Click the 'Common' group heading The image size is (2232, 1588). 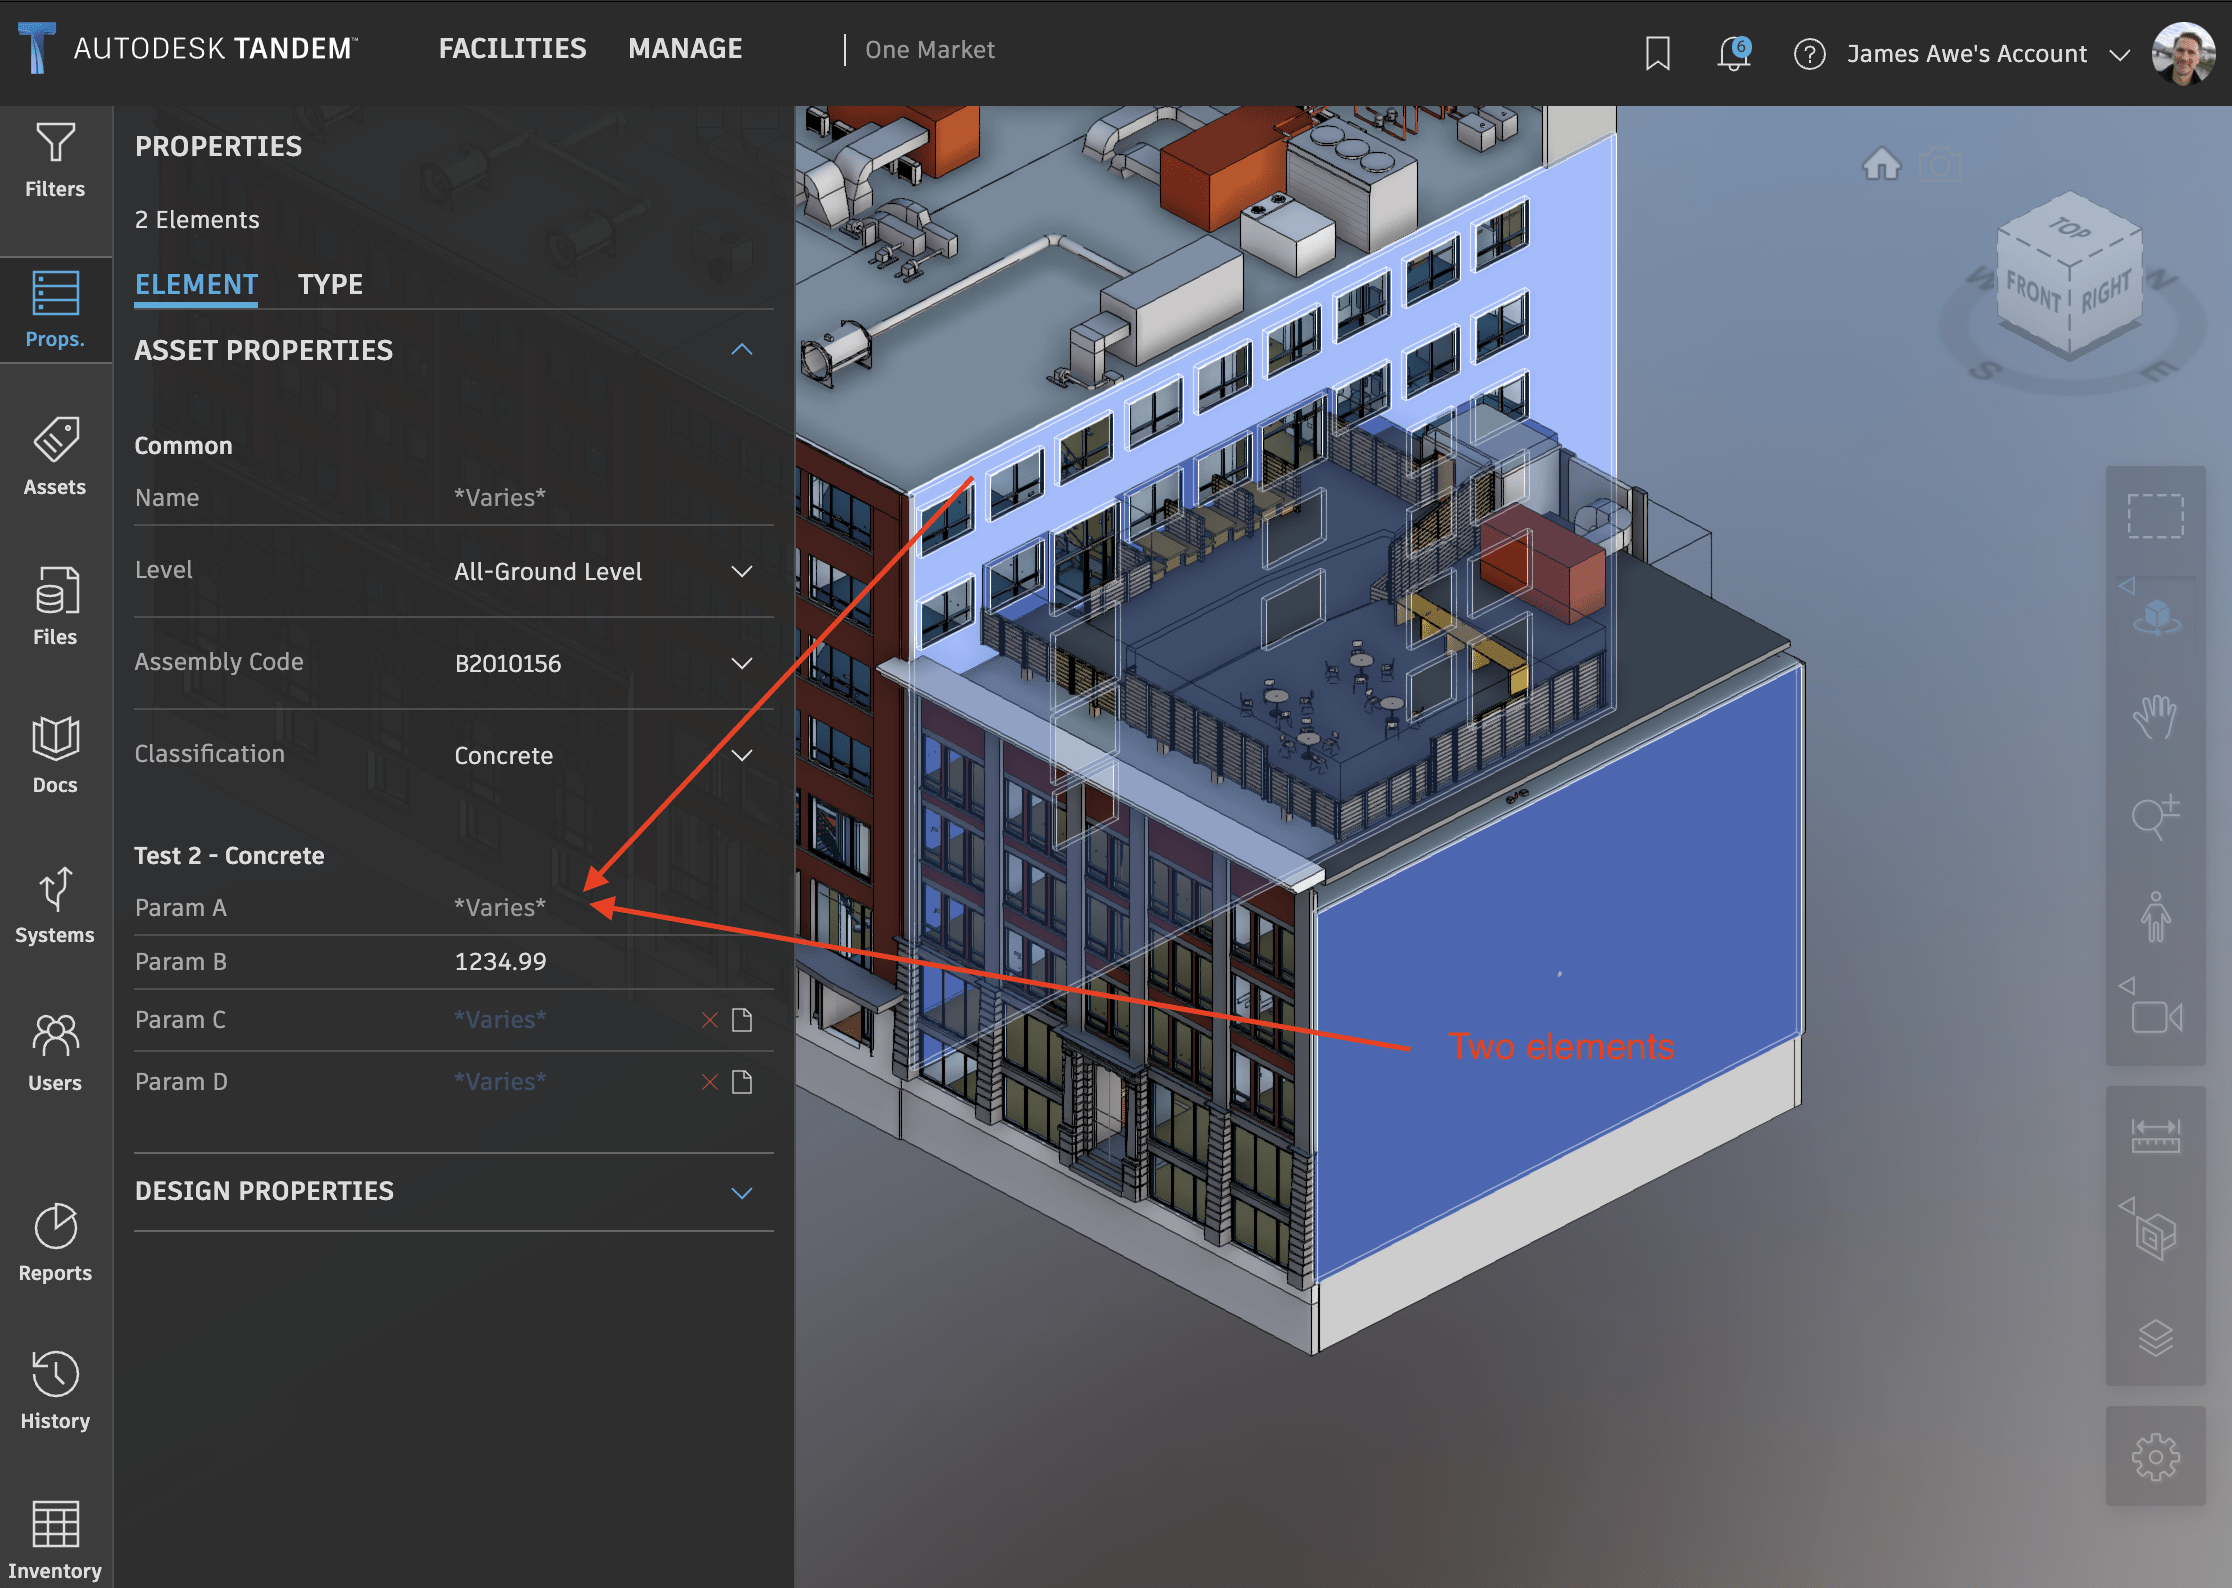pyautogui.click(x=183, y=446)
